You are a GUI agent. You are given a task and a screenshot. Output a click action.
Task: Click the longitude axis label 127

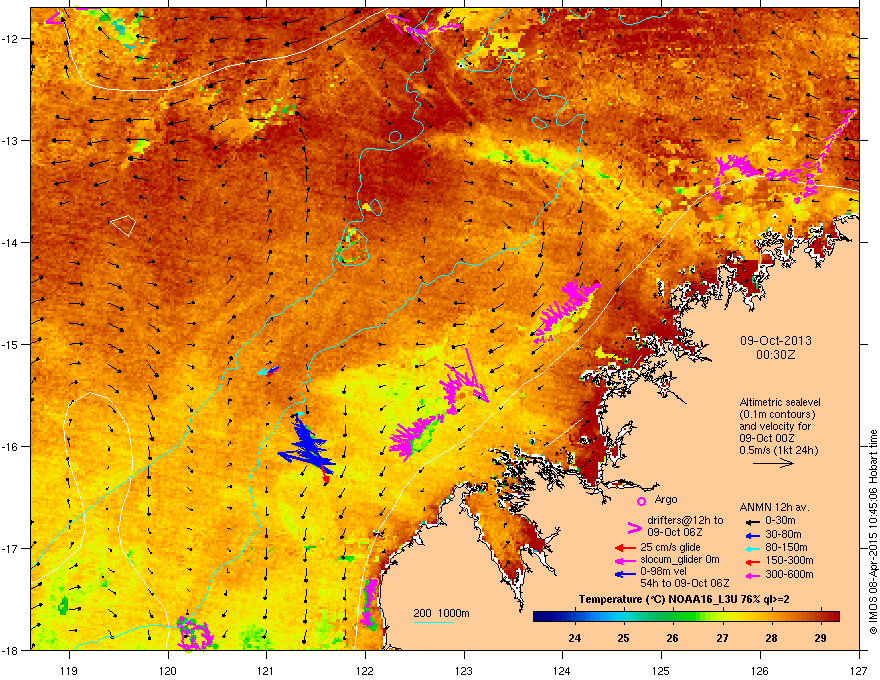[859, 670]
